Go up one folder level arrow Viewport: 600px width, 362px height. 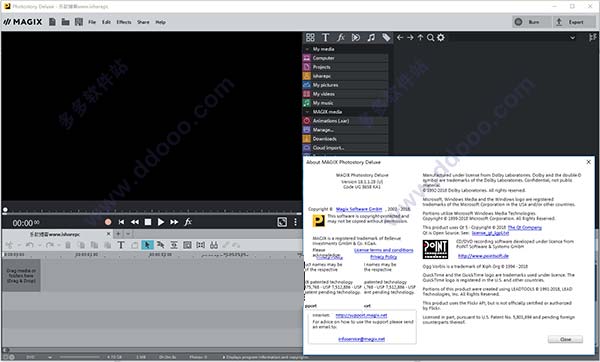pos(420,38)
